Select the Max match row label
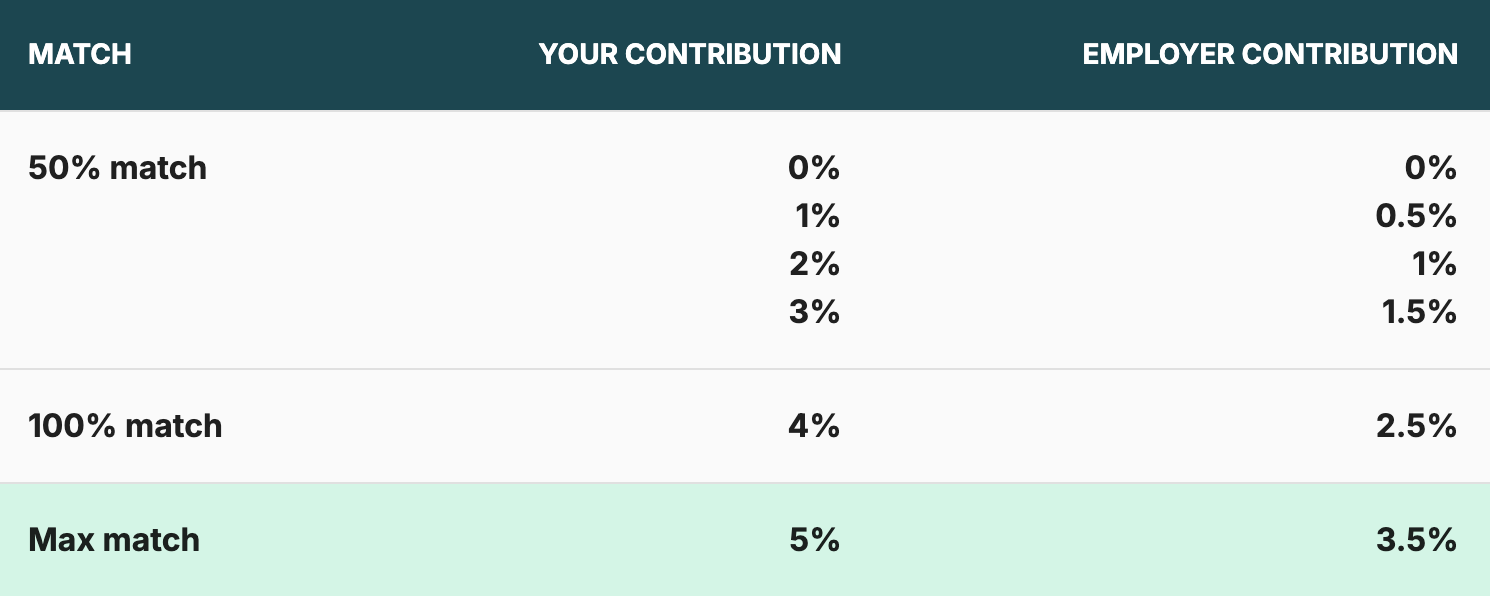The width and height of the screenshot is (1490, 596). tap(114, 540)
